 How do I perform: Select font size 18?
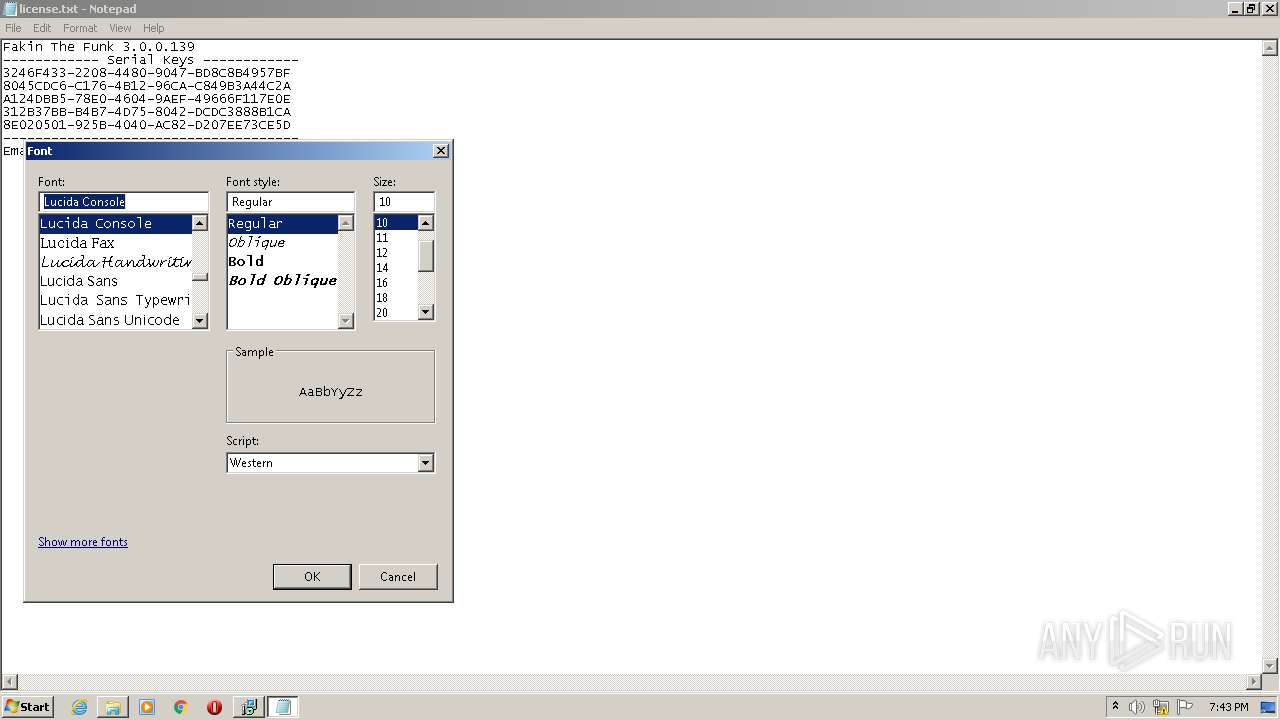tap(395, 298)
